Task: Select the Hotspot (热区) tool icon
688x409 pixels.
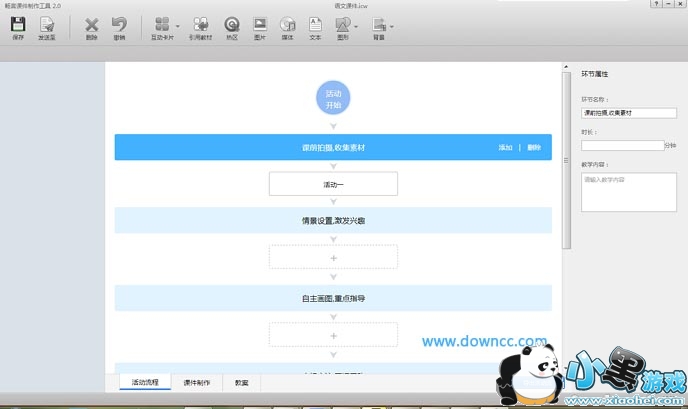Action: (231, 24)
